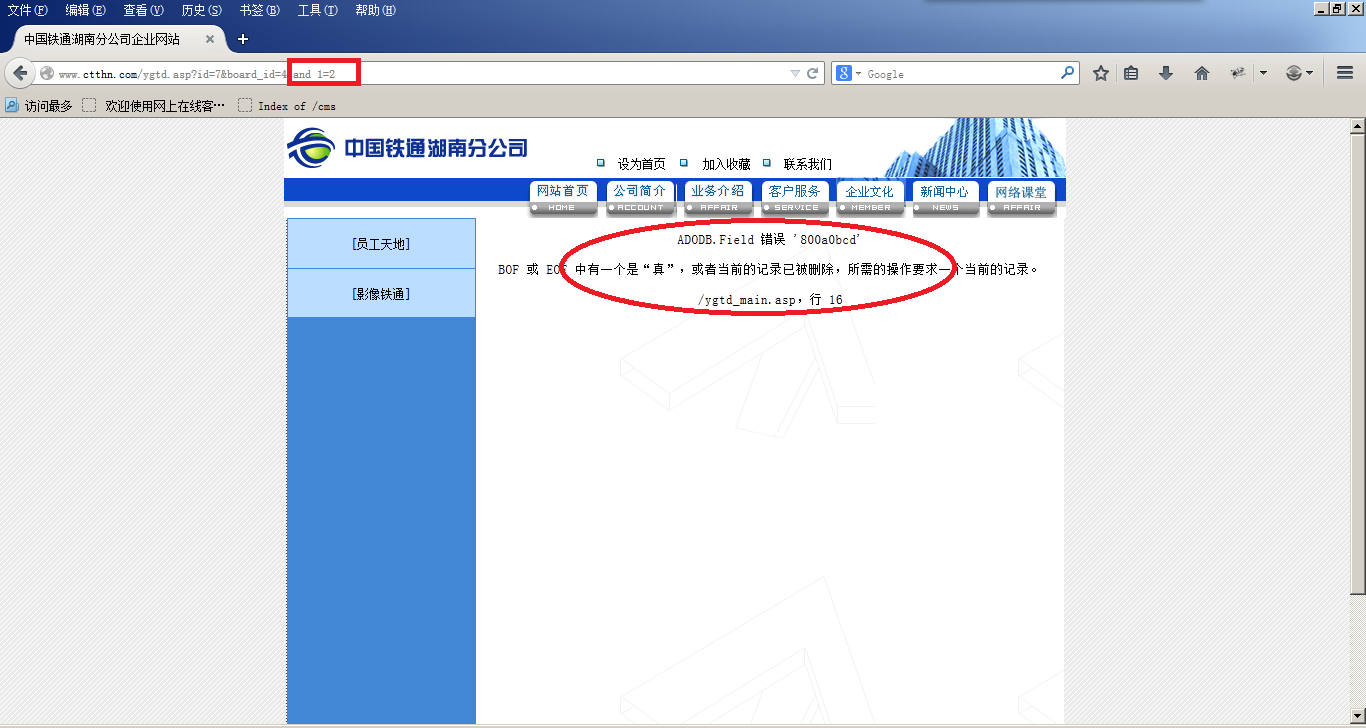Click the 加入收藏 link
Screen dimensions: 1366x728
[x=726, y=164]
